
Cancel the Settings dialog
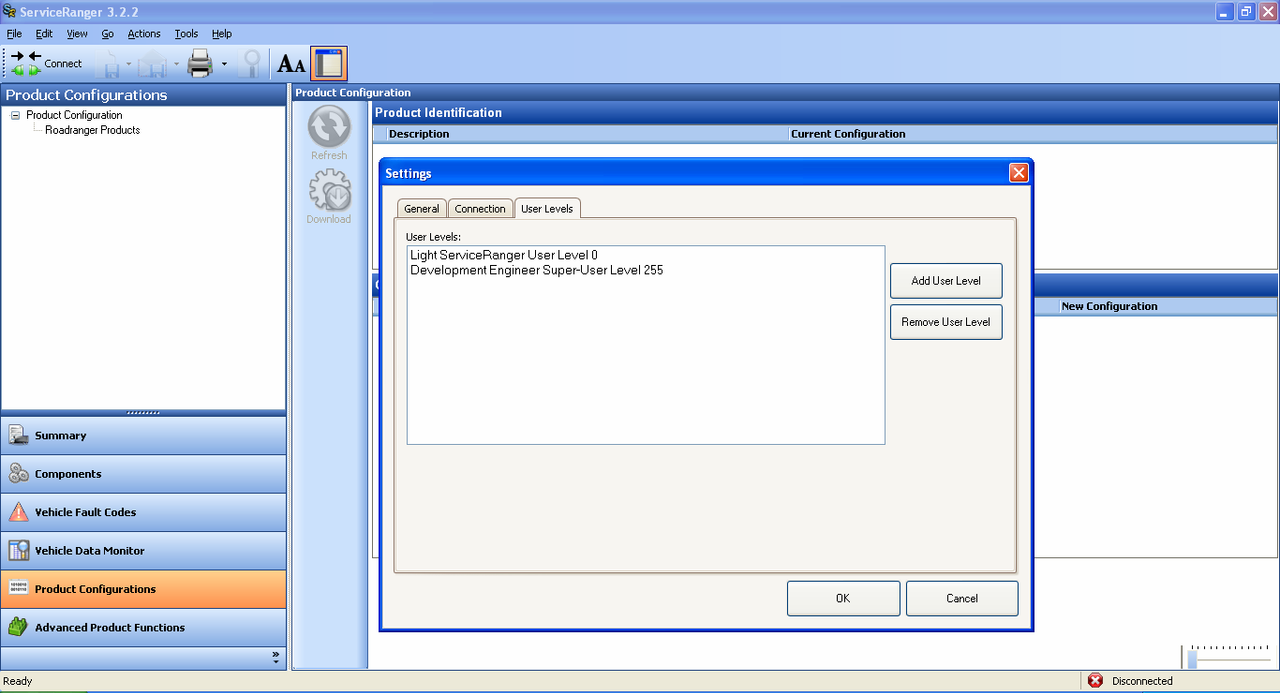pos(962,598)
